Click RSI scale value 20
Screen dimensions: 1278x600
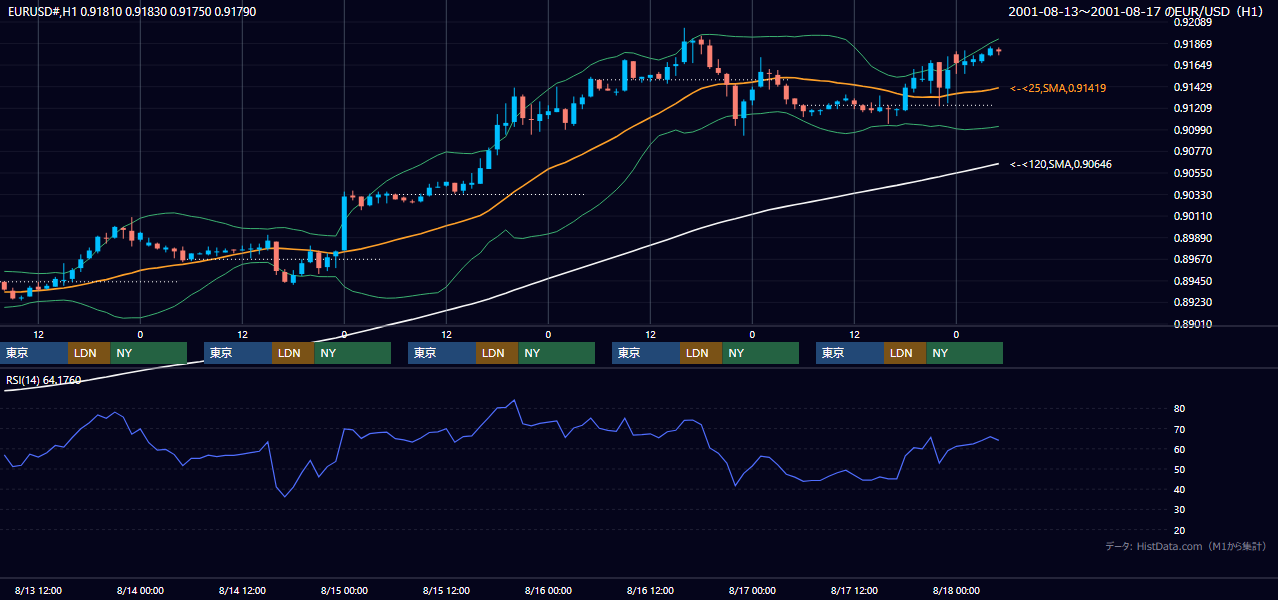(x=1180, y=530)
